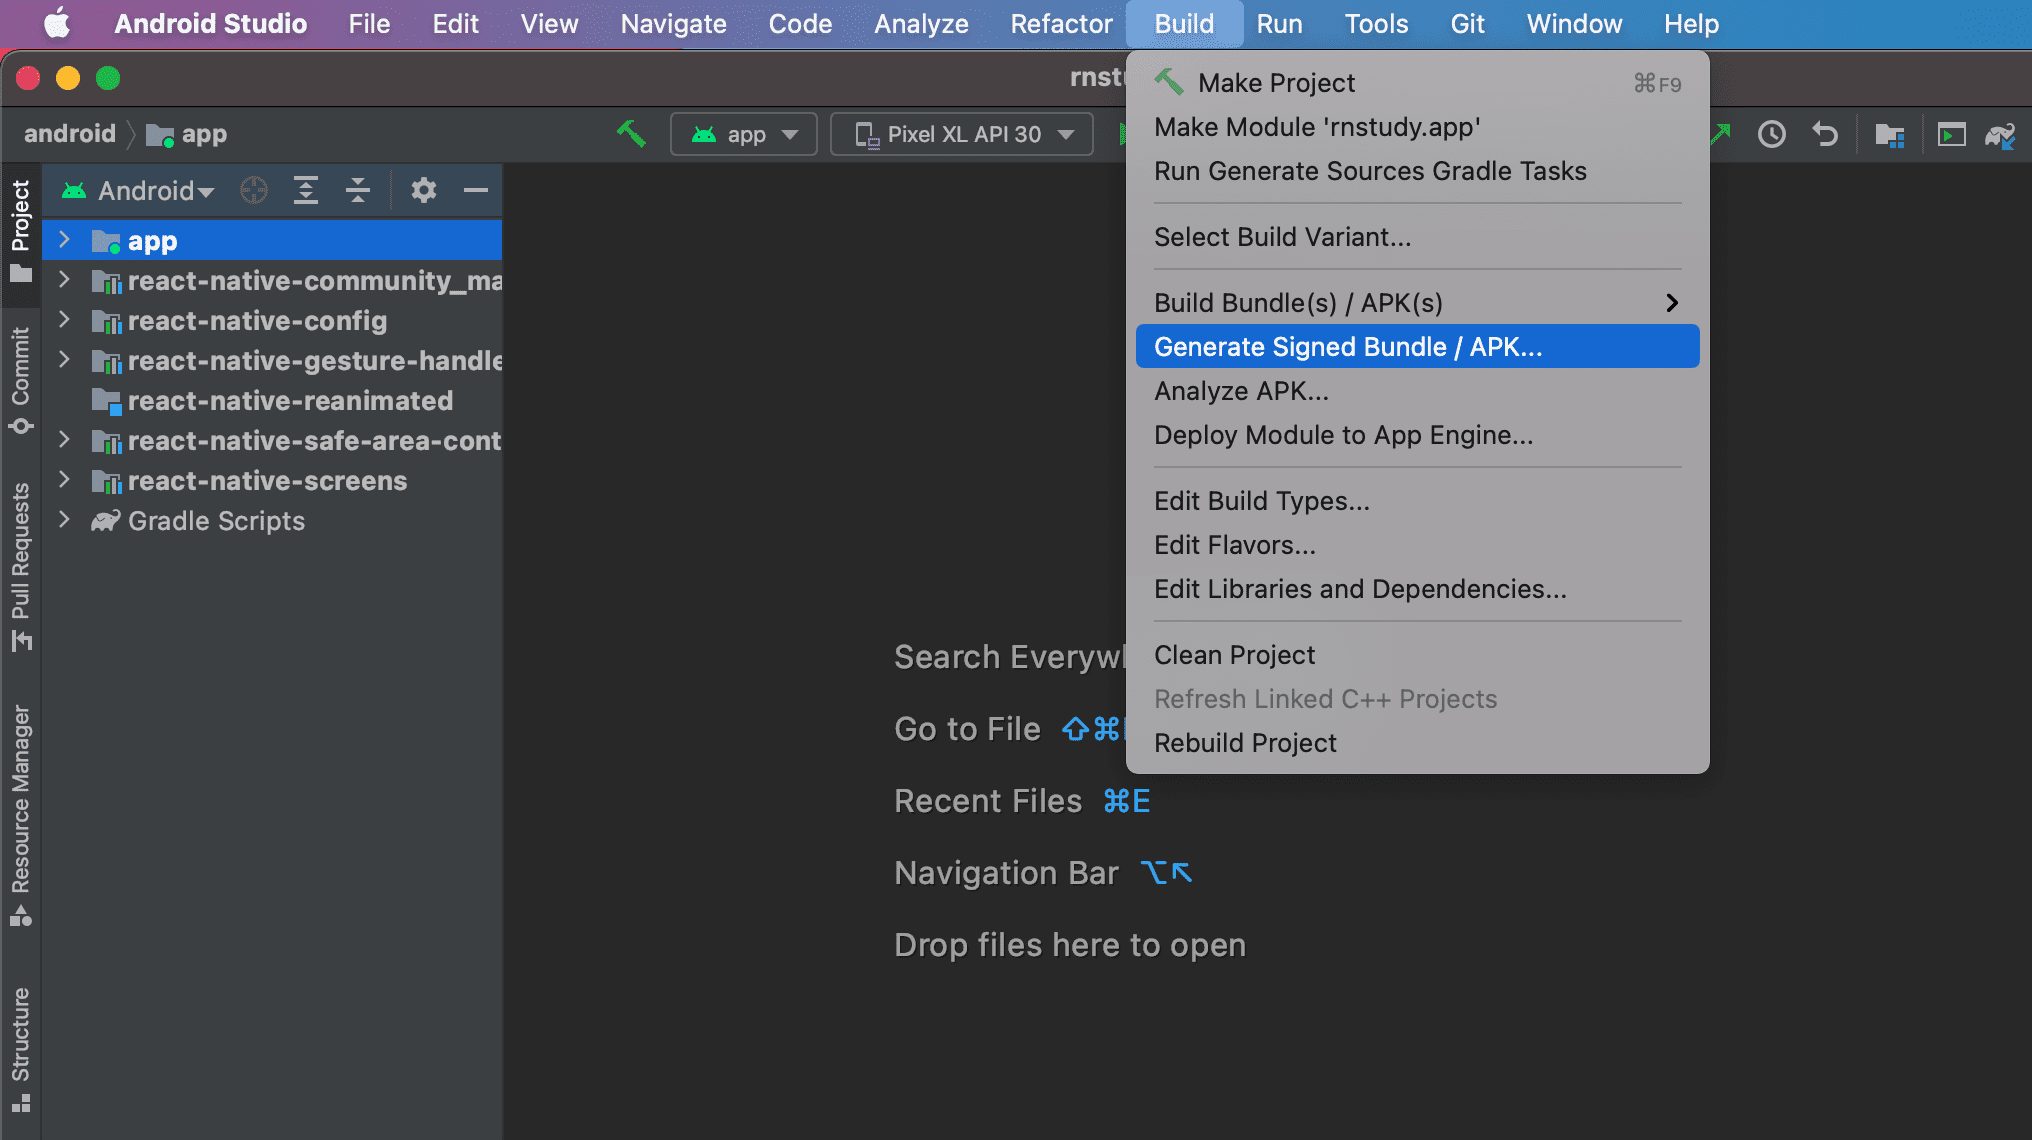Click the Collapse All icon in Project panel
Screen dimensions: 2032x1140
357,190
